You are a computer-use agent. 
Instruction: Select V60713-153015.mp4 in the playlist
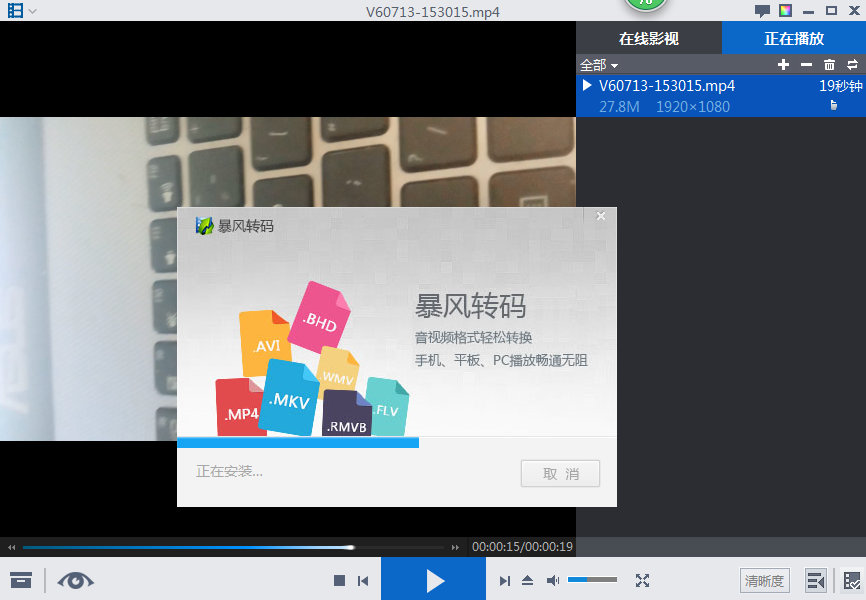pos(721,96)
